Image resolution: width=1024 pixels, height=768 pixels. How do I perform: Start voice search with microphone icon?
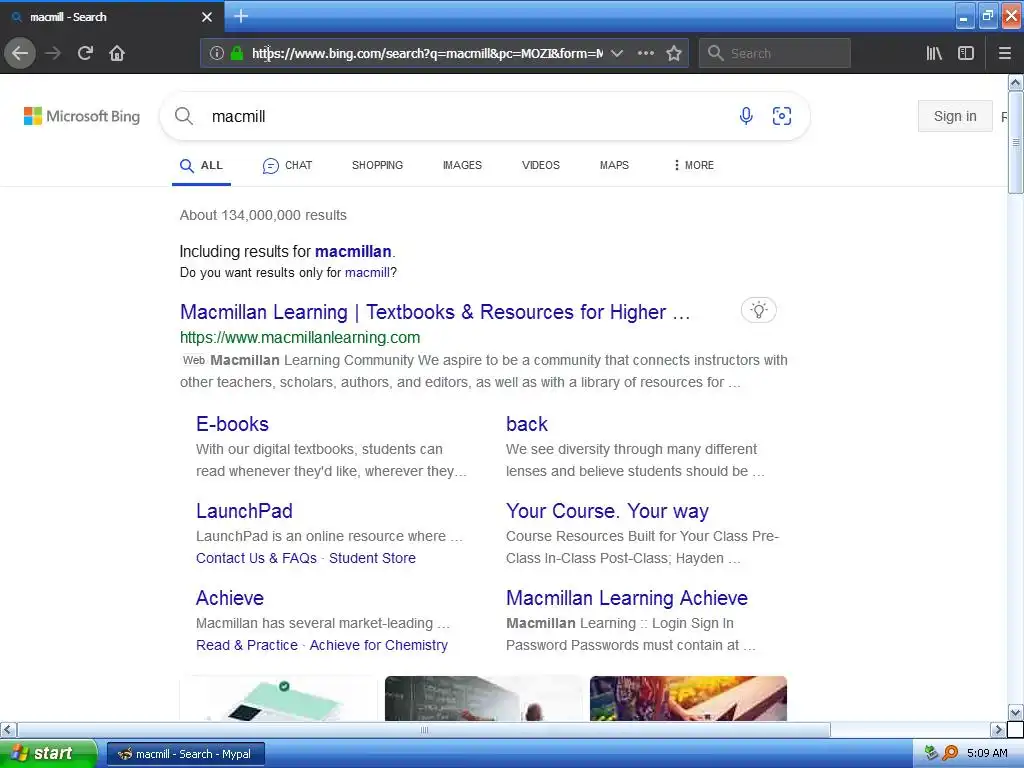pyautogui.click(x=746, y=116)
